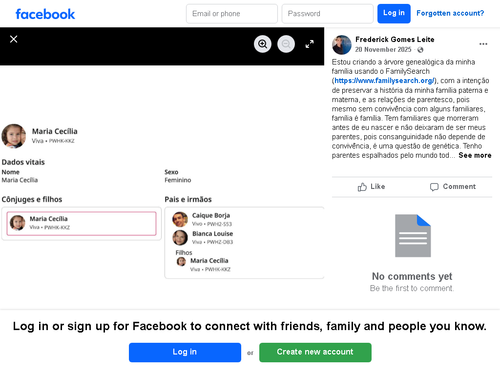500x375 pixels.
Task: Close the photo viewer with the X icon
Action: pos(14,39)
